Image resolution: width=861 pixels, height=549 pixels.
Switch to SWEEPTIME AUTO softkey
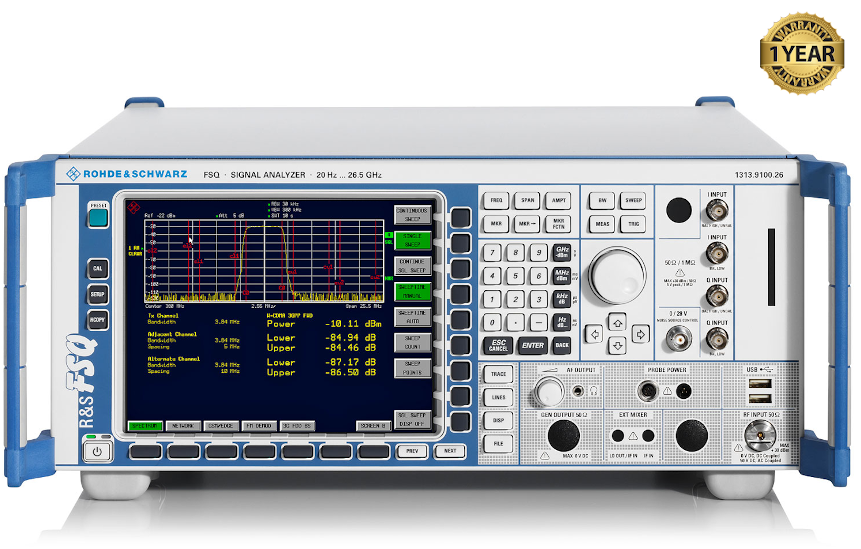(412, 317)
